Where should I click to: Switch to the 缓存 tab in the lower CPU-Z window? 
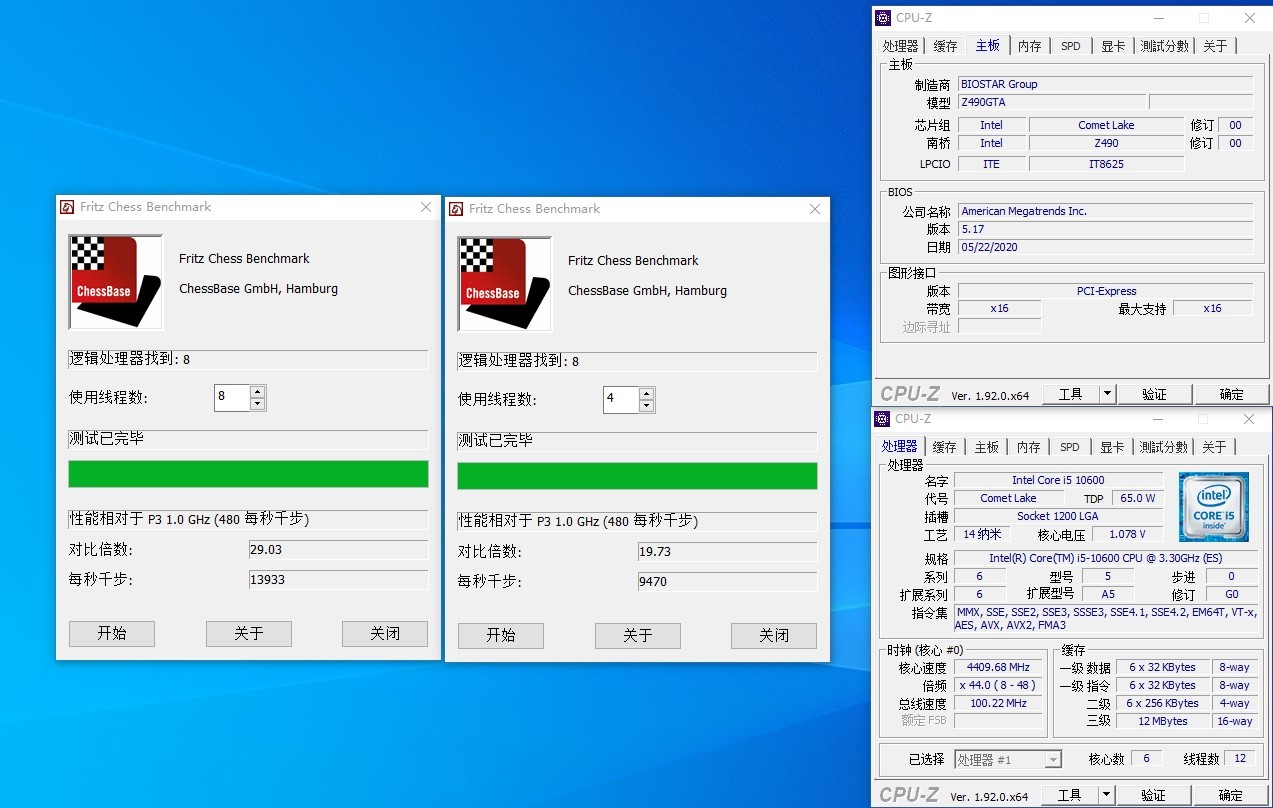pos(945,447)
